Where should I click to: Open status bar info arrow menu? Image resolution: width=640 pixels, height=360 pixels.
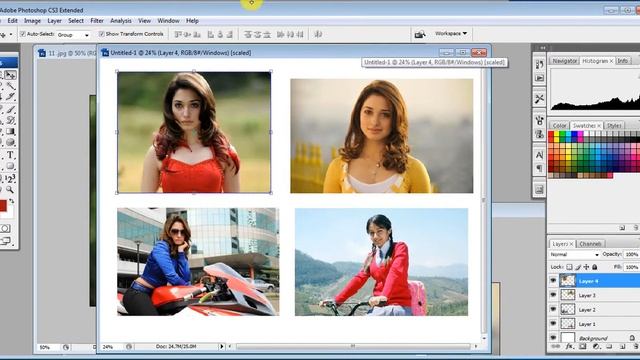click(222, 347)
